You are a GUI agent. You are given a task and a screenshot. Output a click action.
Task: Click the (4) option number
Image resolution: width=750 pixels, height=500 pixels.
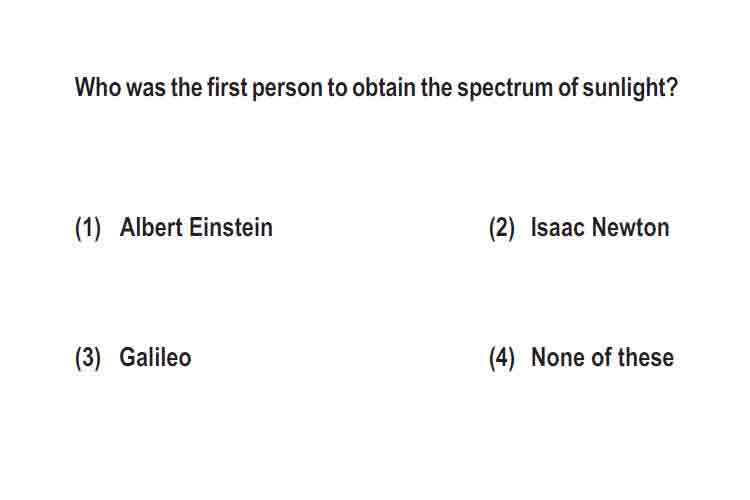[x=502, y=358]
